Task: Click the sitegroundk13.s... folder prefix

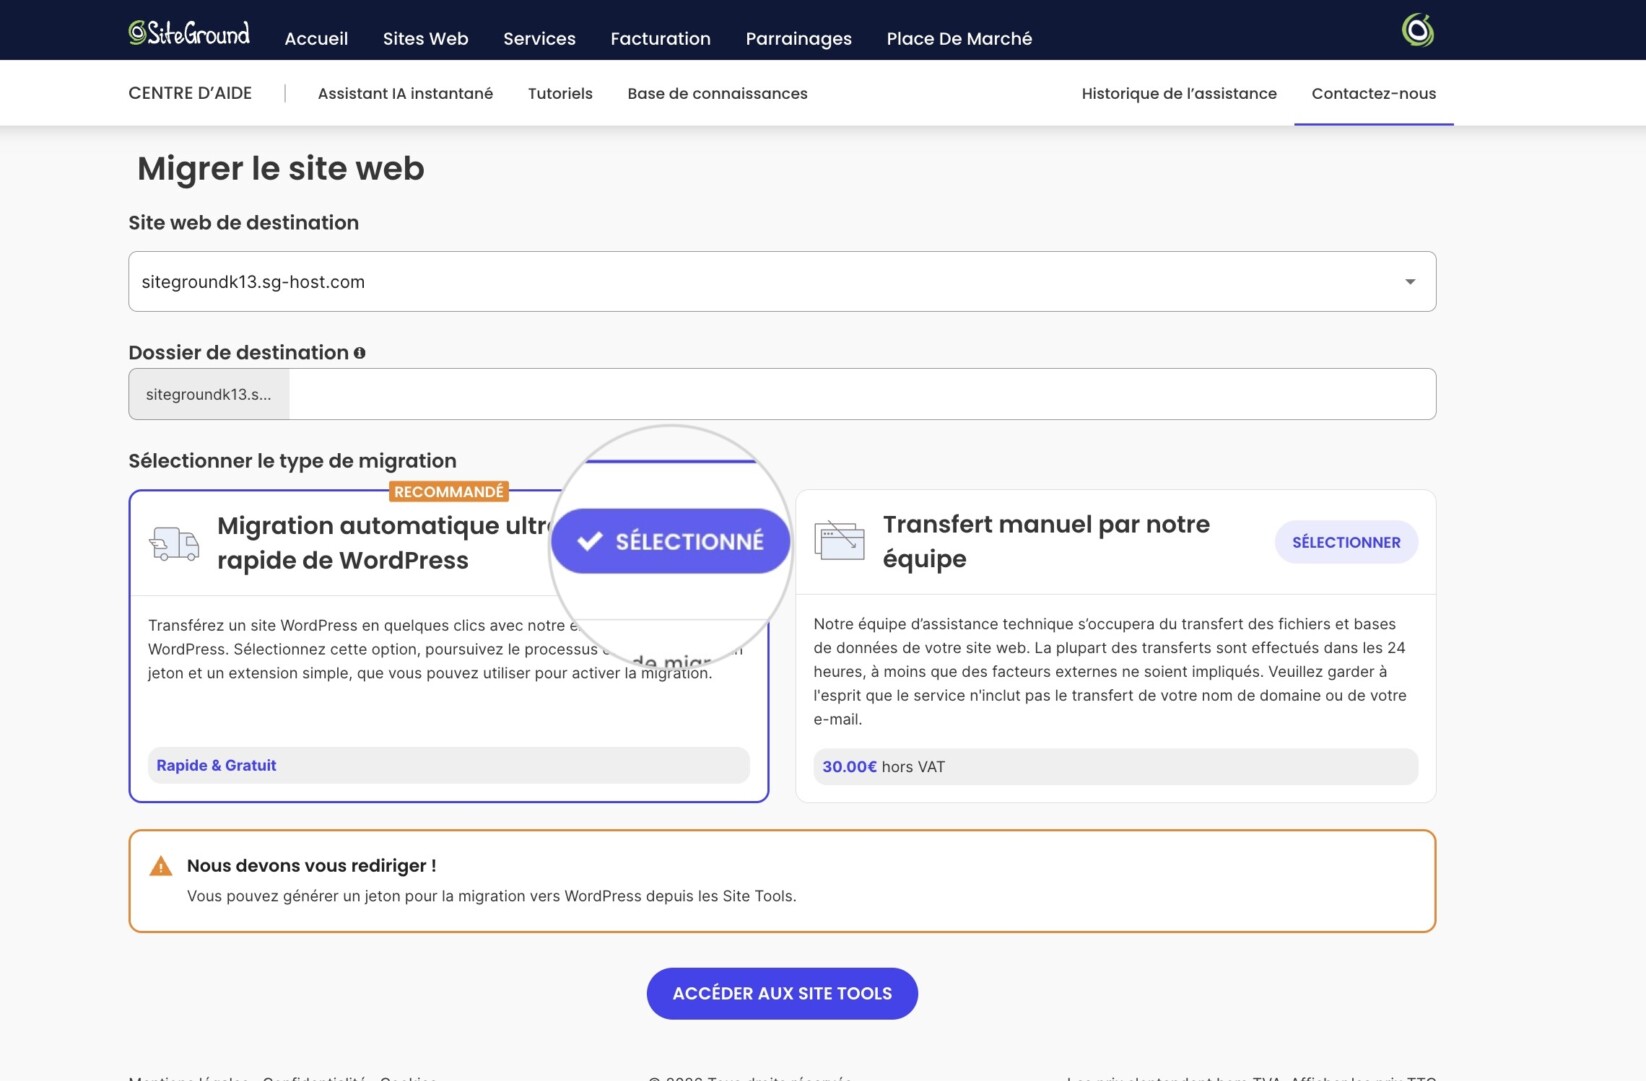Action: tap(209, 394)
